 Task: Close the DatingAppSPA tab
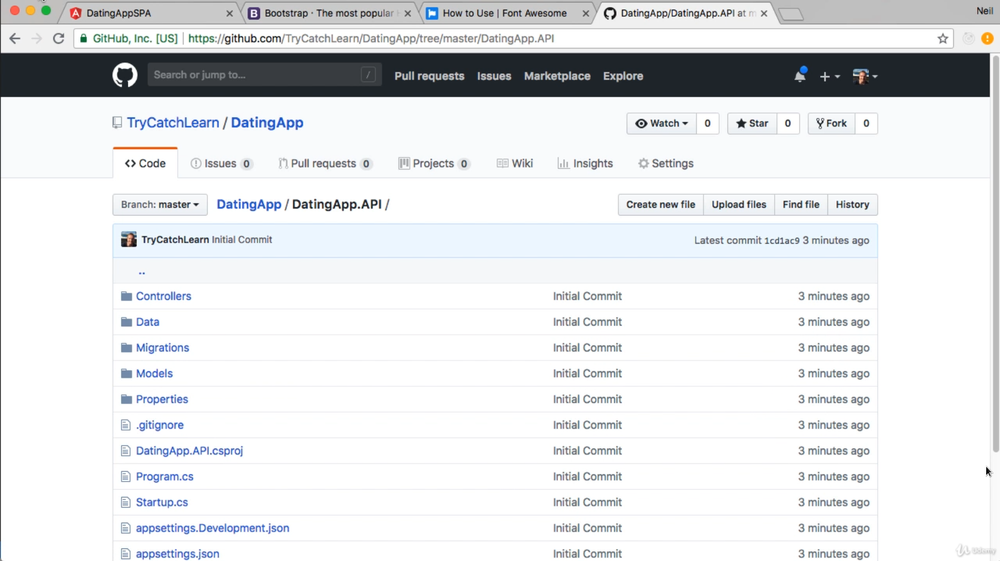point(230,13)
